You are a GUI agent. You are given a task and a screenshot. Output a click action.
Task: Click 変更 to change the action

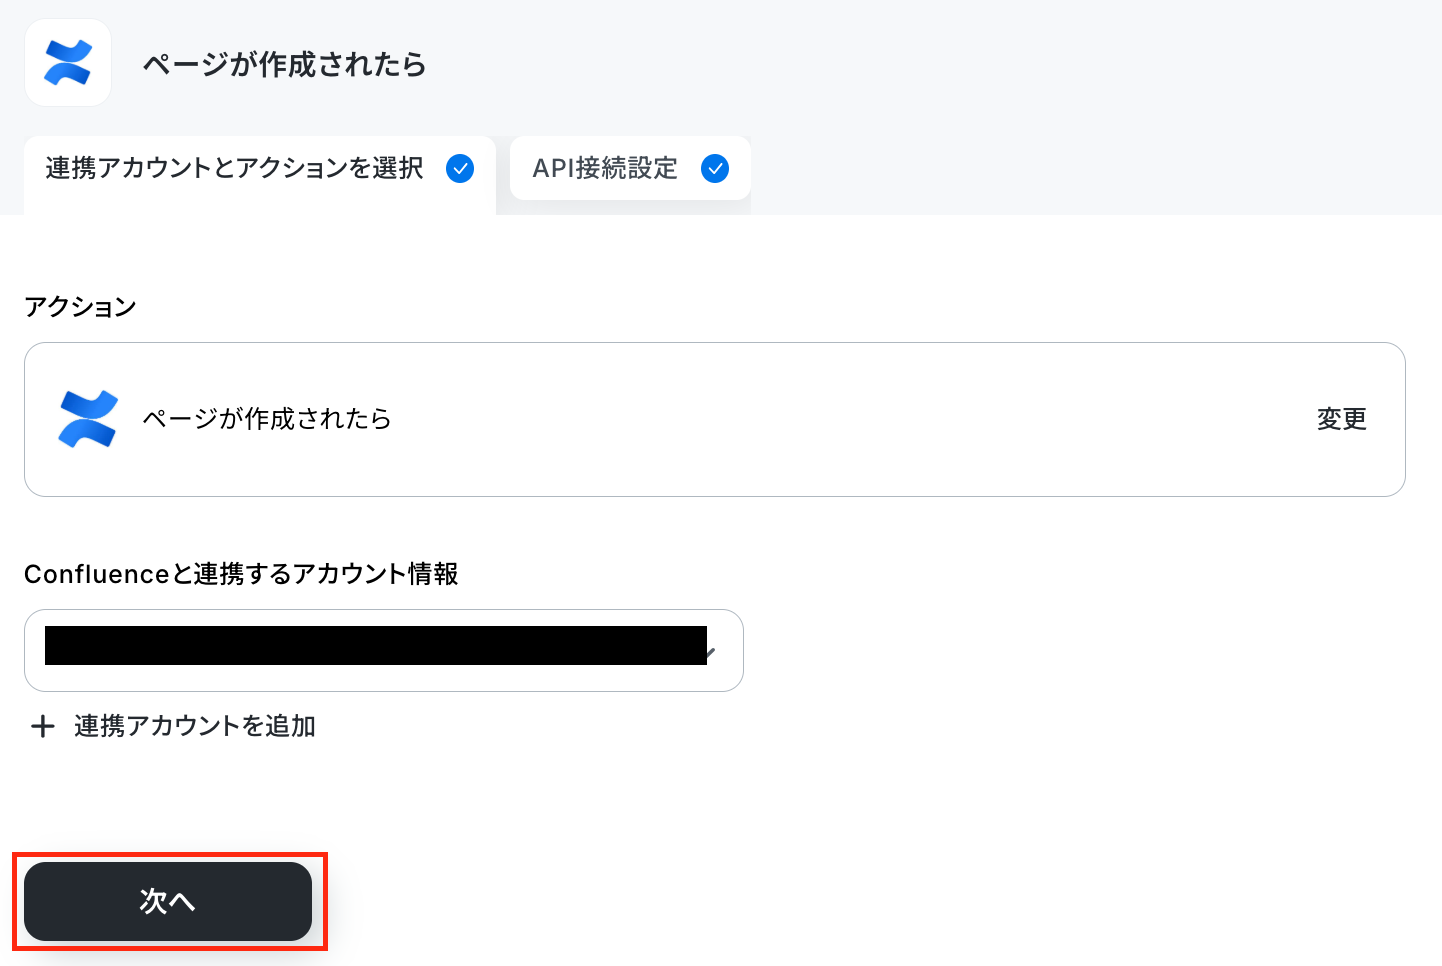tap(1341, 419)
